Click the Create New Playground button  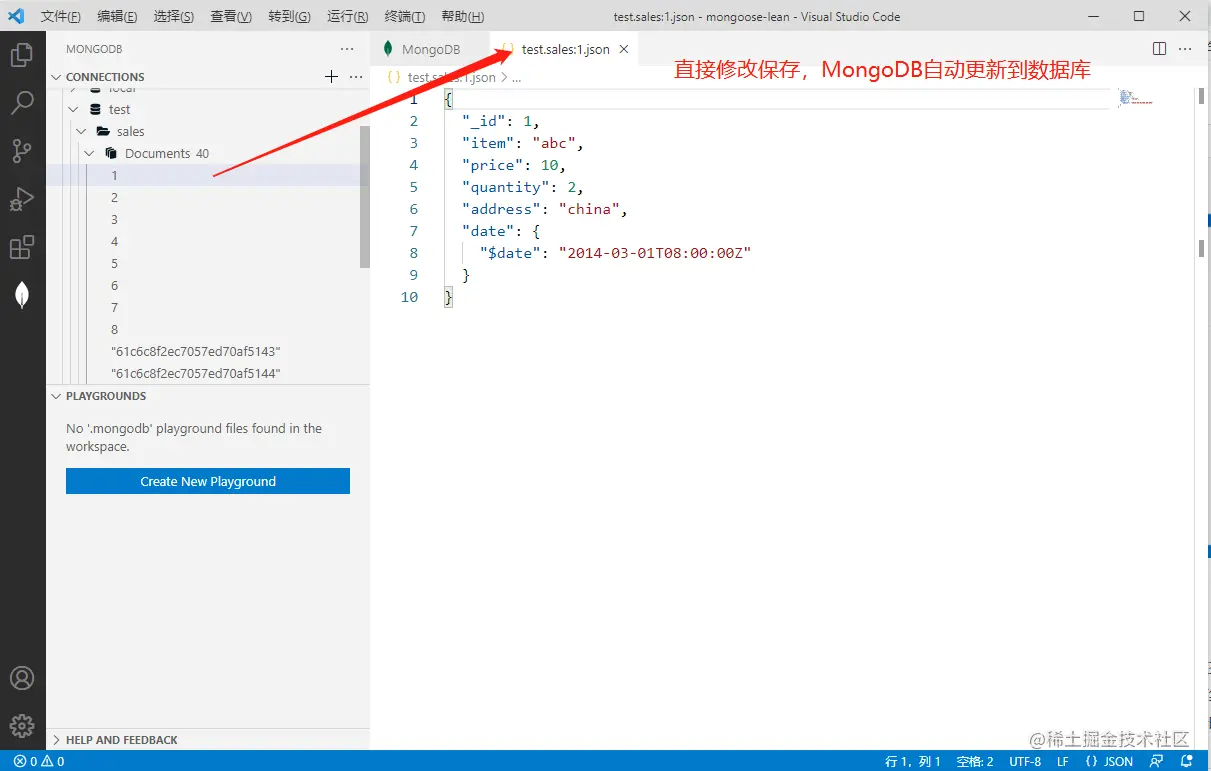(207, 481)
